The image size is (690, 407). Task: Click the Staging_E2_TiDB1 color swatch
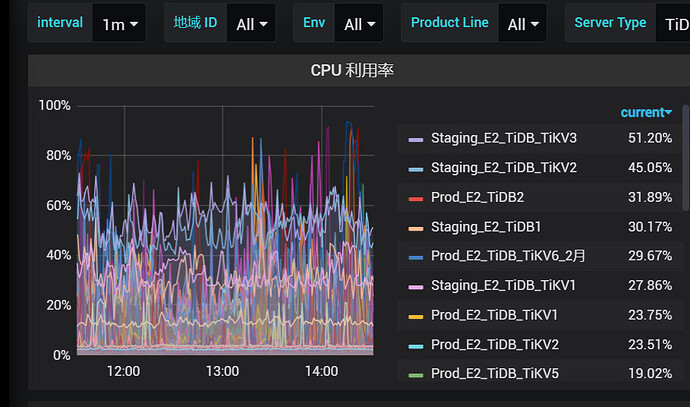pos(416,228)
